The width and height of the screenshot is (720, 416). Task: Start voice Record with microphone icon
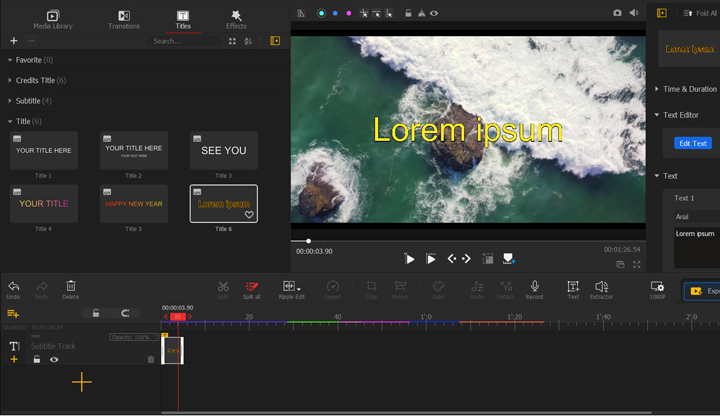pyautogui.click(x=534, y=287)
